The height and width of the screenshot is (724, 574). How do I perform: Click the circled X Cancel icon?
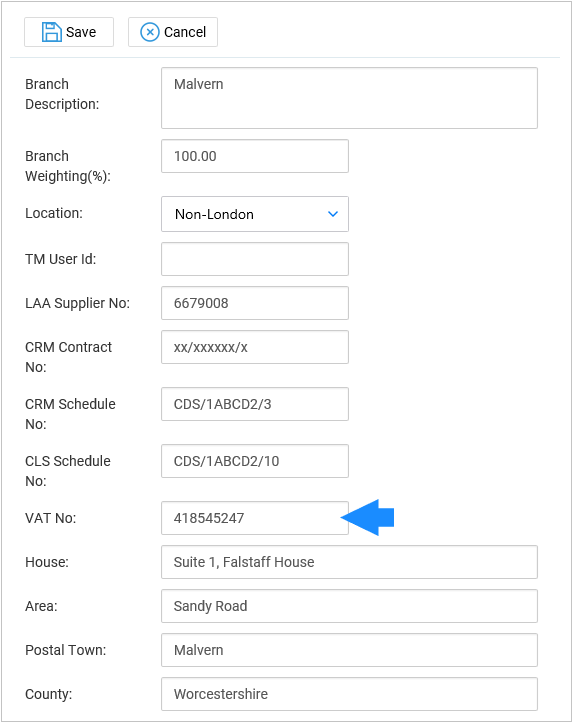point(150,32)
